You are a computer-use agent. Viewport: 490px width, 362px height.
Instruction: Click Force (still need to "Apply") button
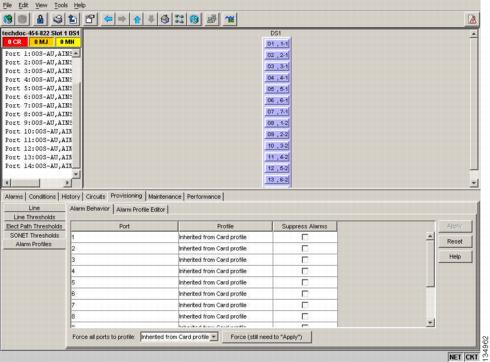click(x=266, y=337)
